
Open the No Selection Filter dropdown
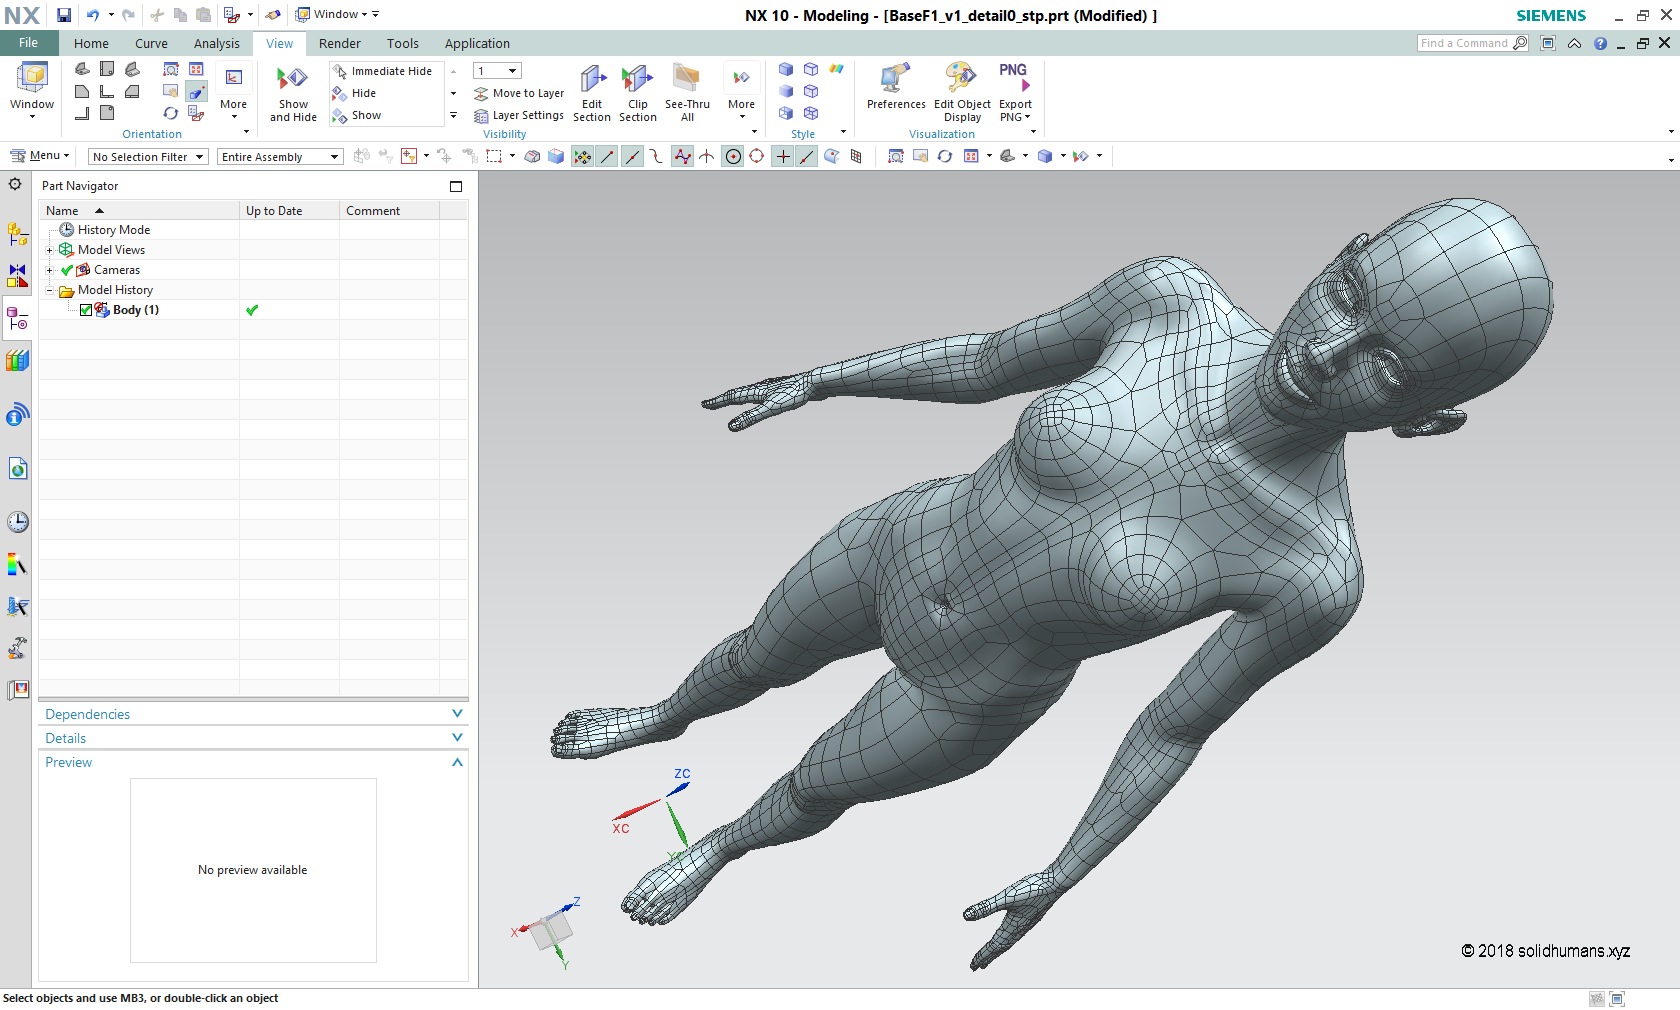[x=148, y=157]
